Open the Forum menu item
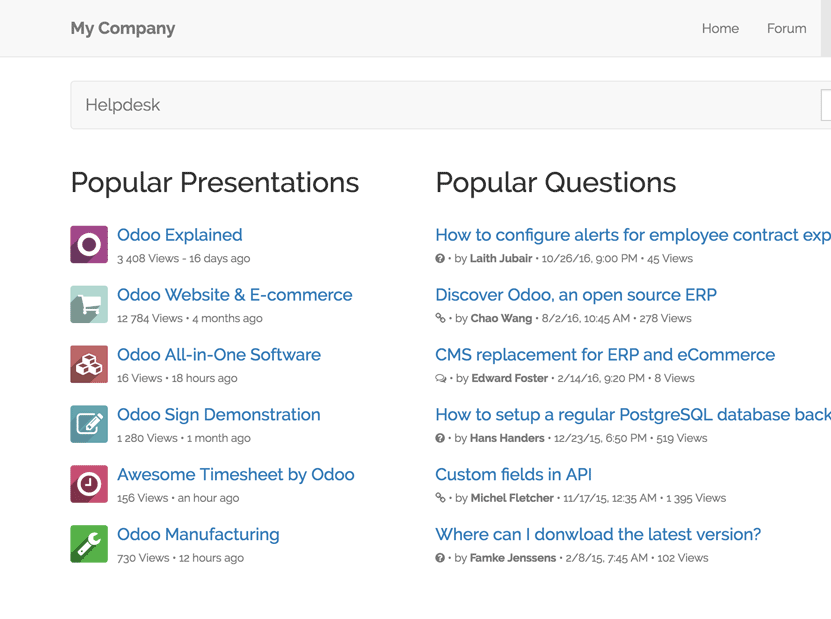 [786, 29]
